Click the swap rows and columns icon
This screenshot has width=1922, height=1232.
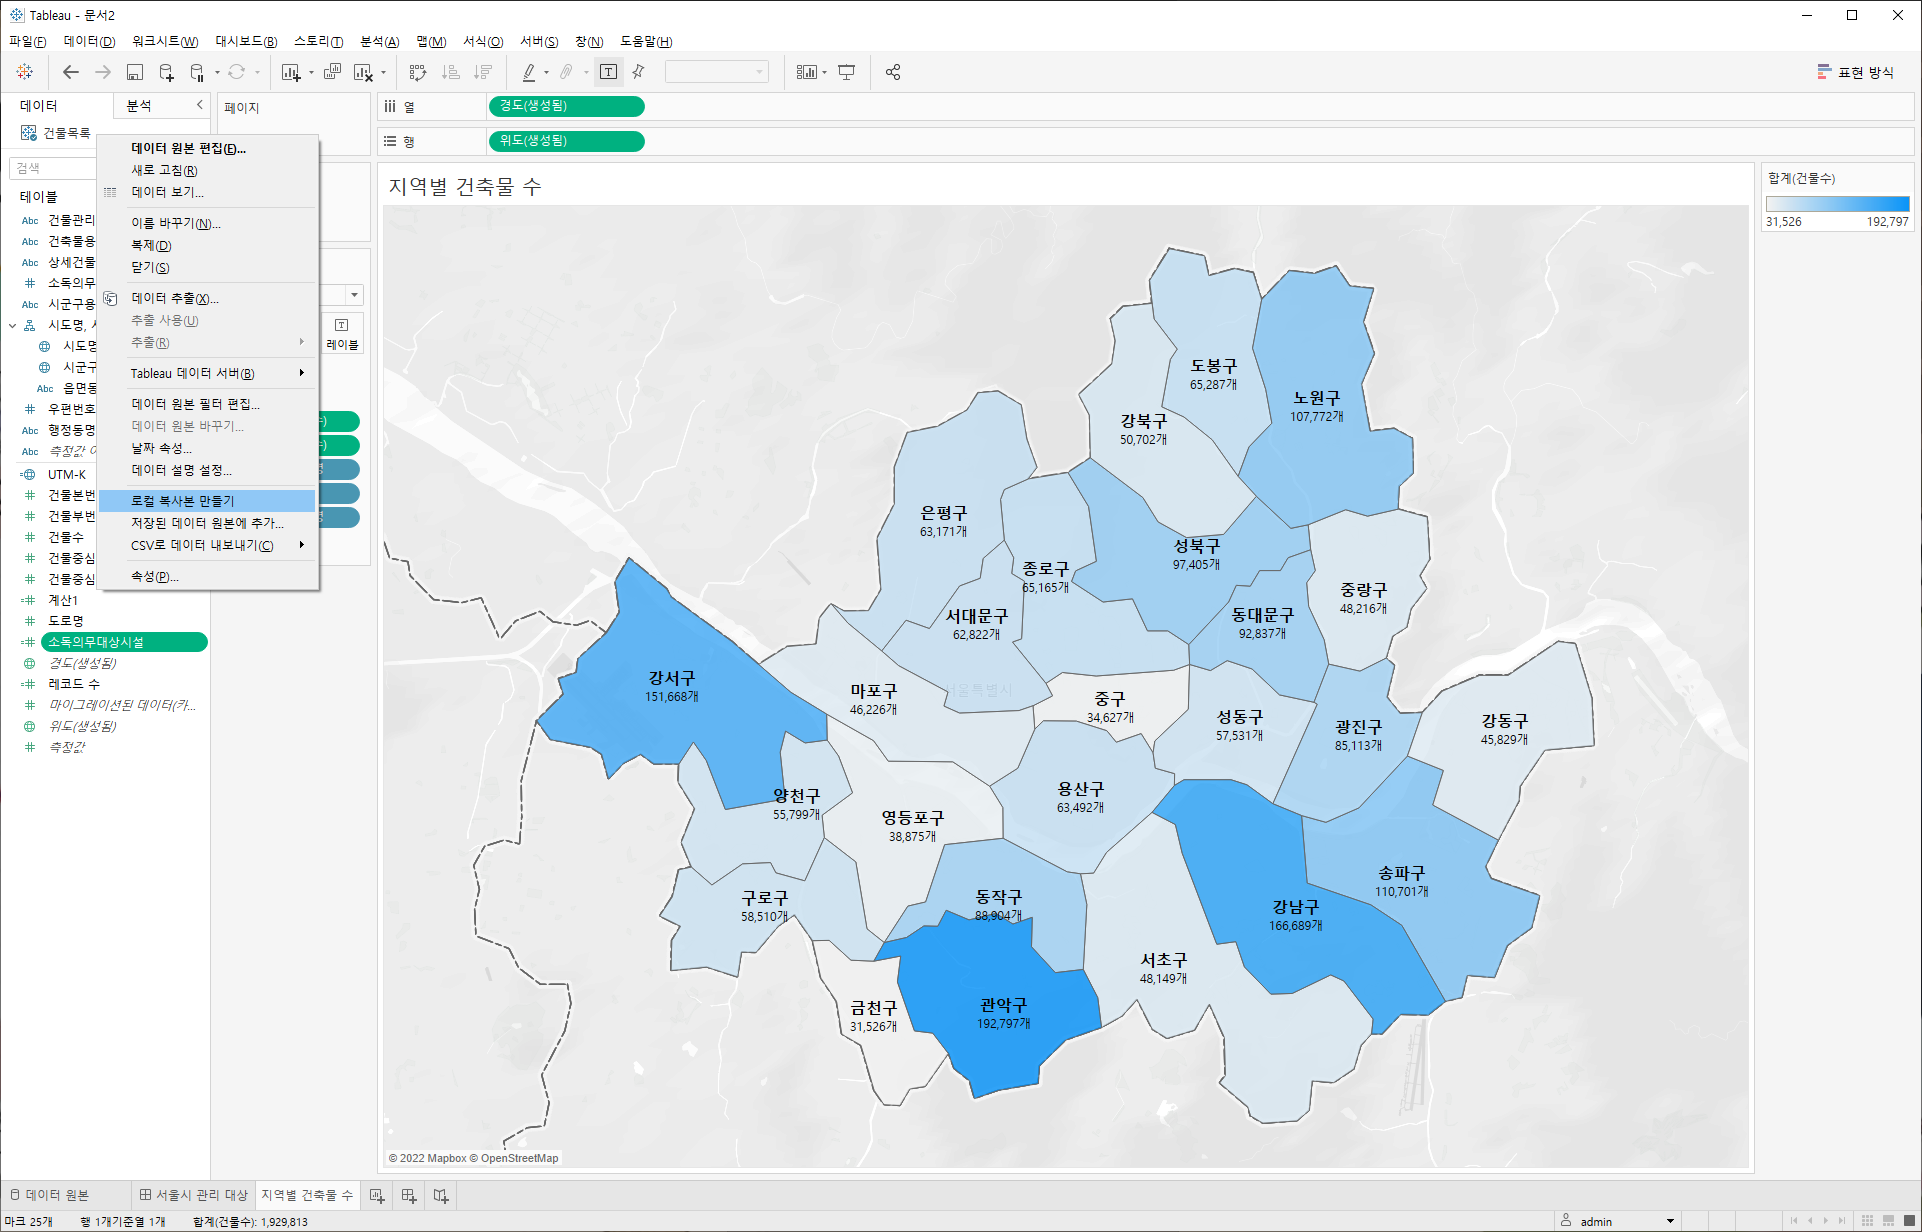[418, 72]
